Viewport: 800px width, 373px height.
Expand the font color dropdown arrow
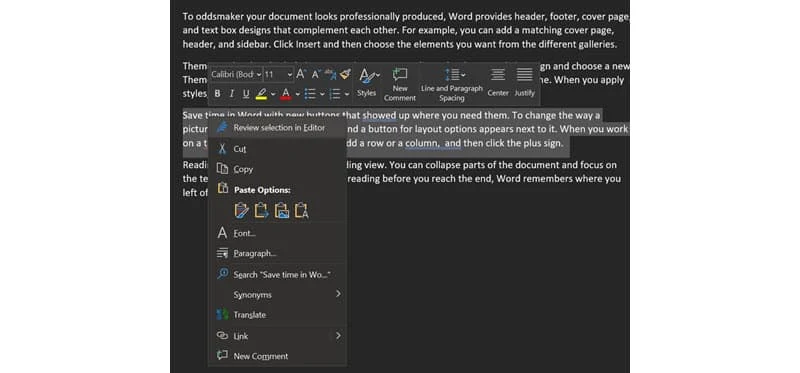(297, 94)
